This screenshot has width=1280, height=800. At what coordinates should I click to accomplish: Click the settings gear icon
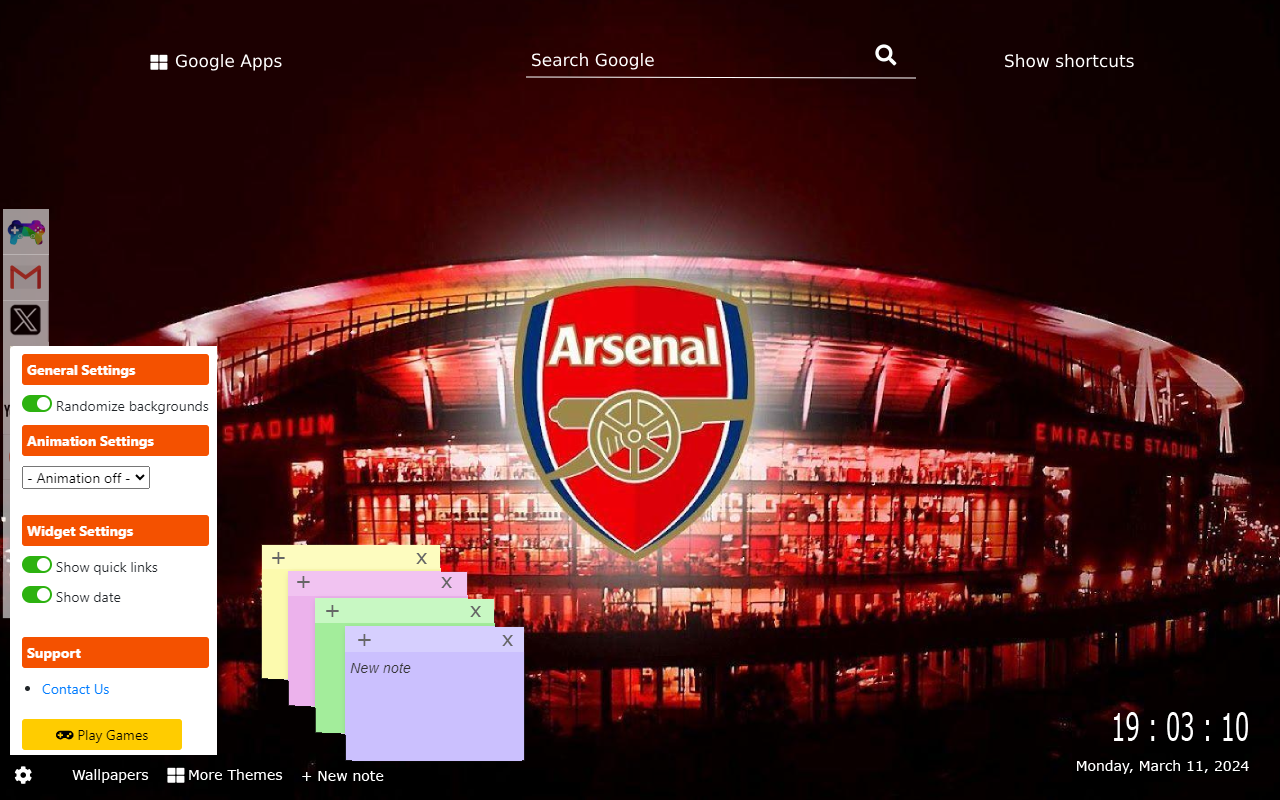click(23, 775)
